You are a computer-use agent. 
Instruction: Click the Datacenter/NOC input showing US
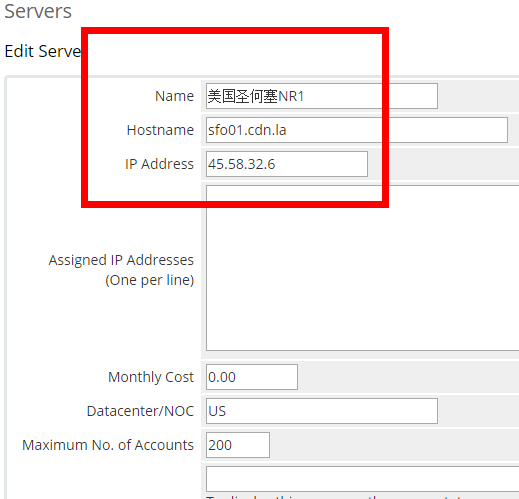322,411
